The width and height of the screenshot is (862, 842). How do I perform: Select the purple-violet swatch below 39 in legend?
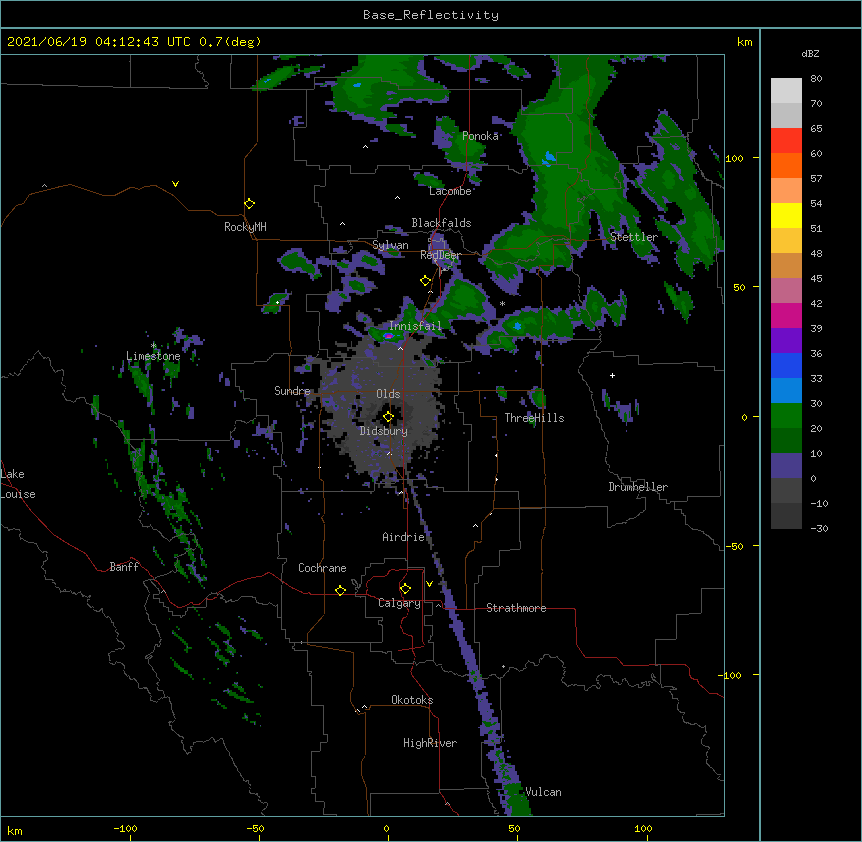(786, 341)
